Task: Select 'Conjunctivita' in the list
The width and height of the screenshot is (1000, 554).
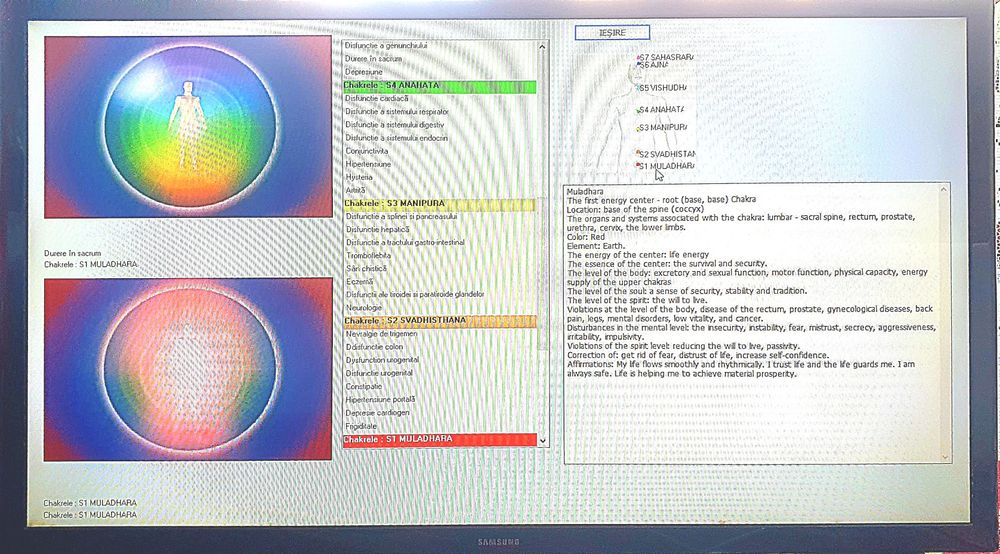Action: click(x=367, y=151)
